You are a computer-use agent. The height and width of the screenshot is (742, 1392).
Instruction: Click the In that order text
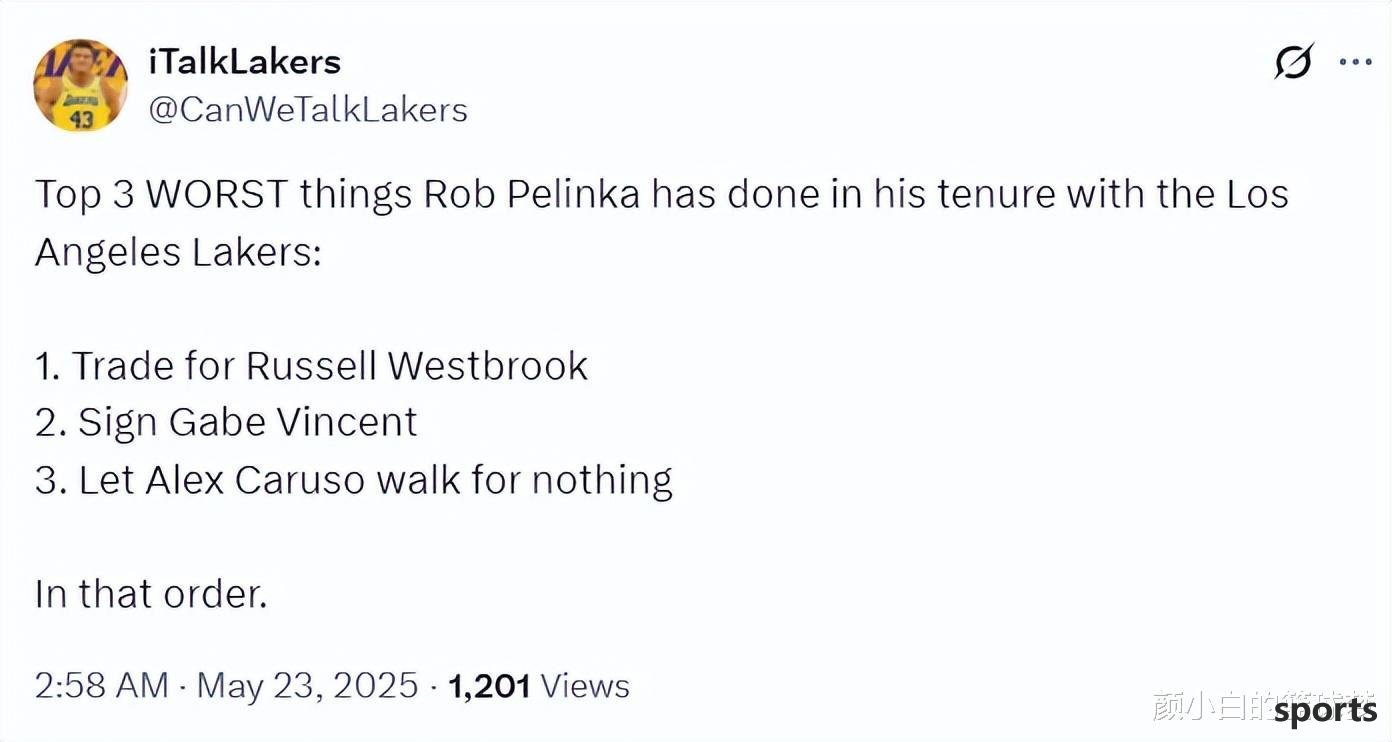151,595
